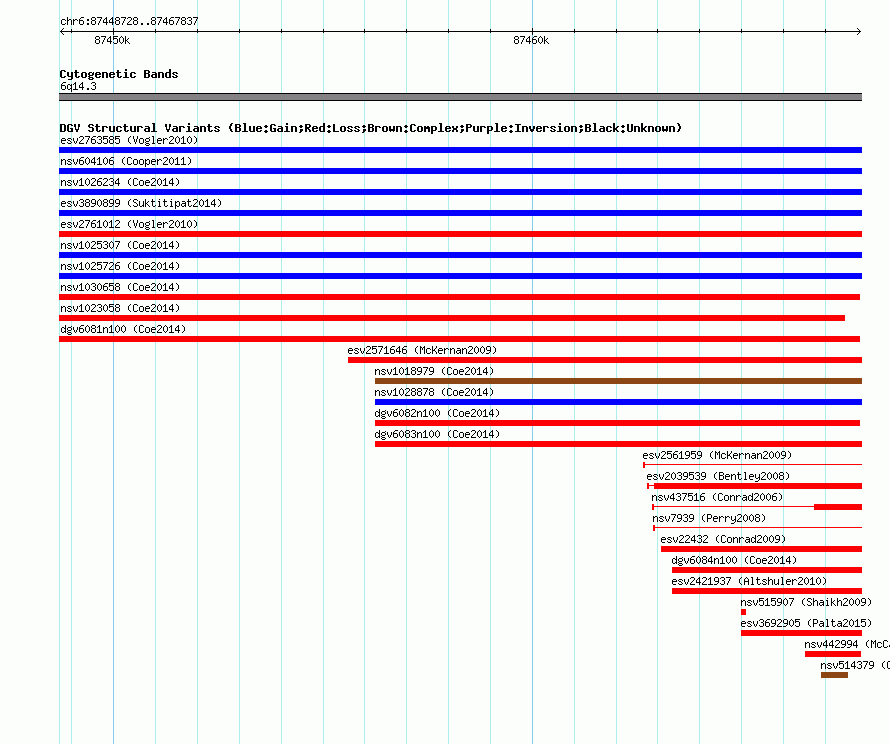890x744 pixels.
Task: Click the red bar under esv2571646
Action: pos(605,360)
